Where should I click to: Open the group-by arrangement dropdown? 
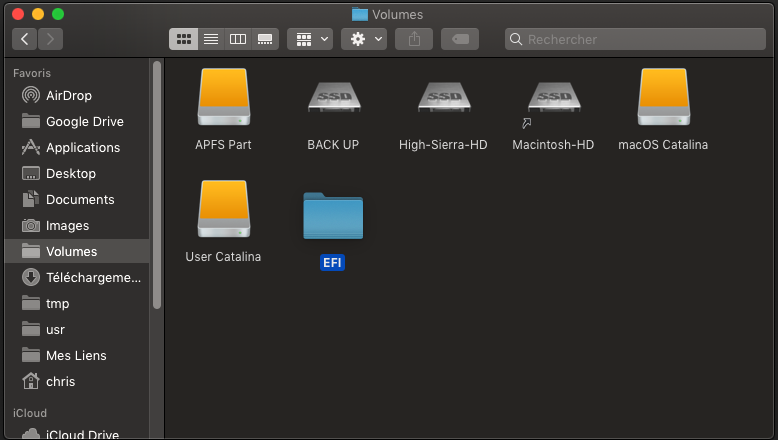tap(310, 39)
